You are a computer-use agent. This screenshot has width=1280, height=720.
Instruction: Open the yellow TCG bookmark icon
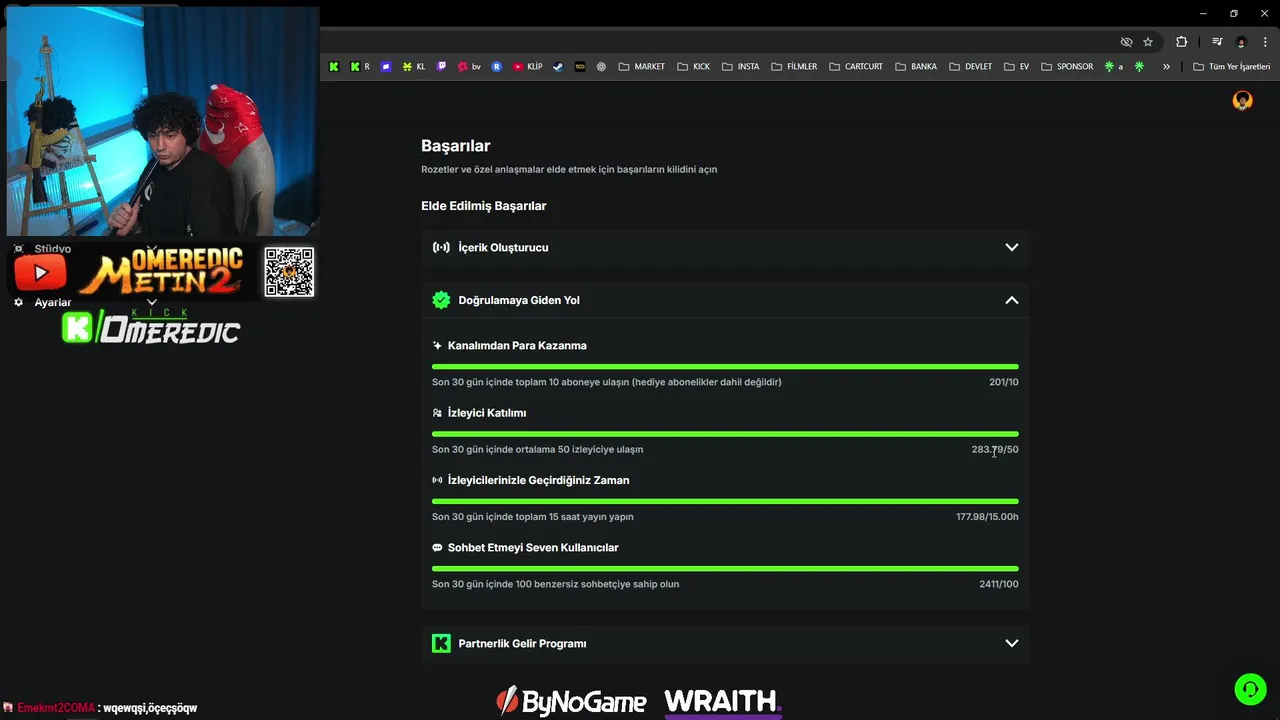tap(580, 67)
